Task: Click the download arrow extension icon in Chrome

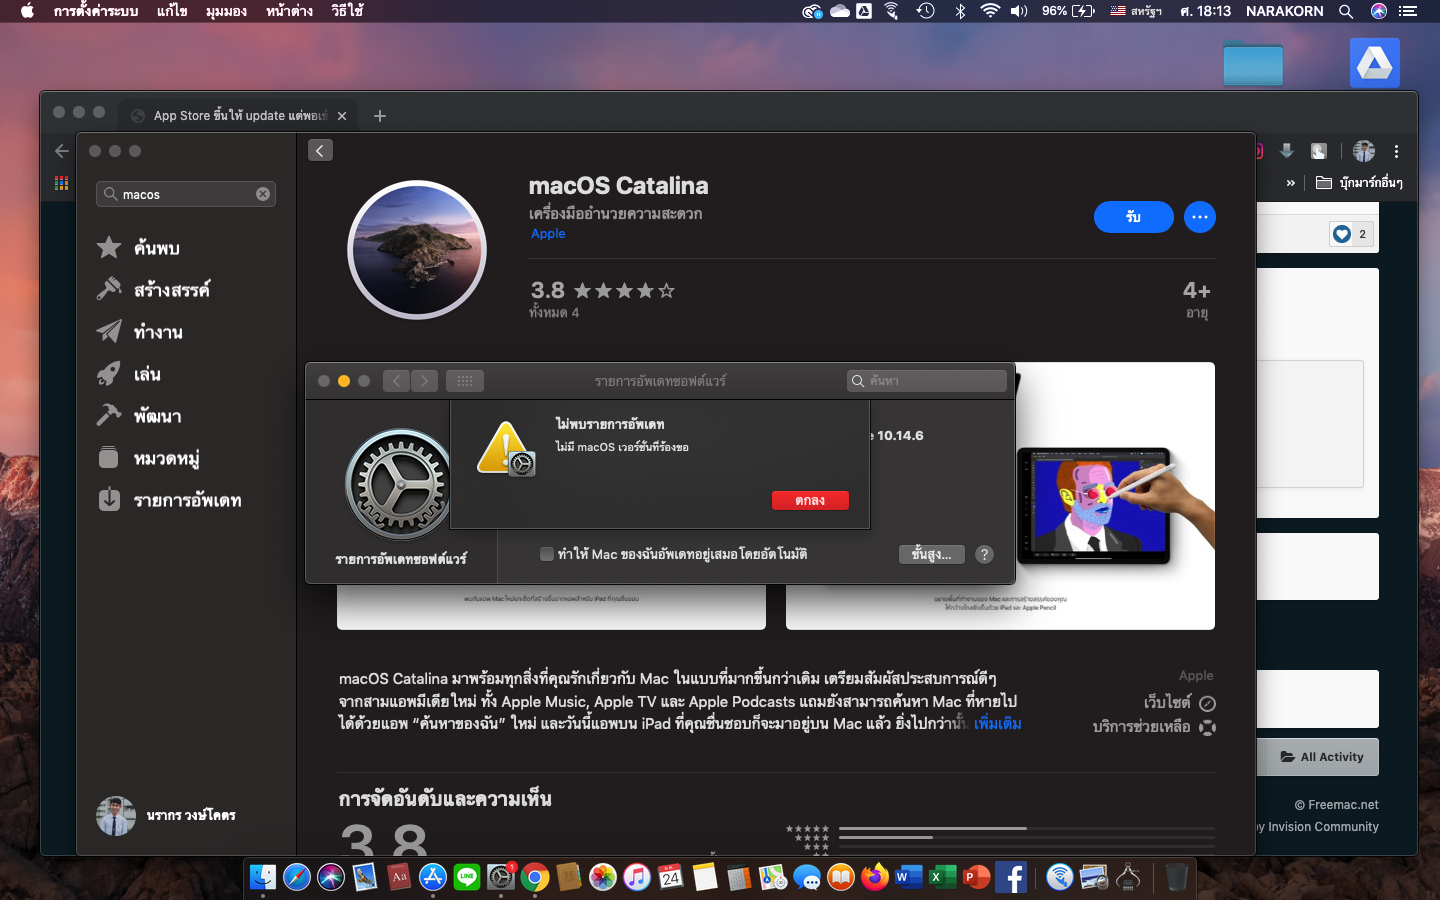Action: (1287, 151)
